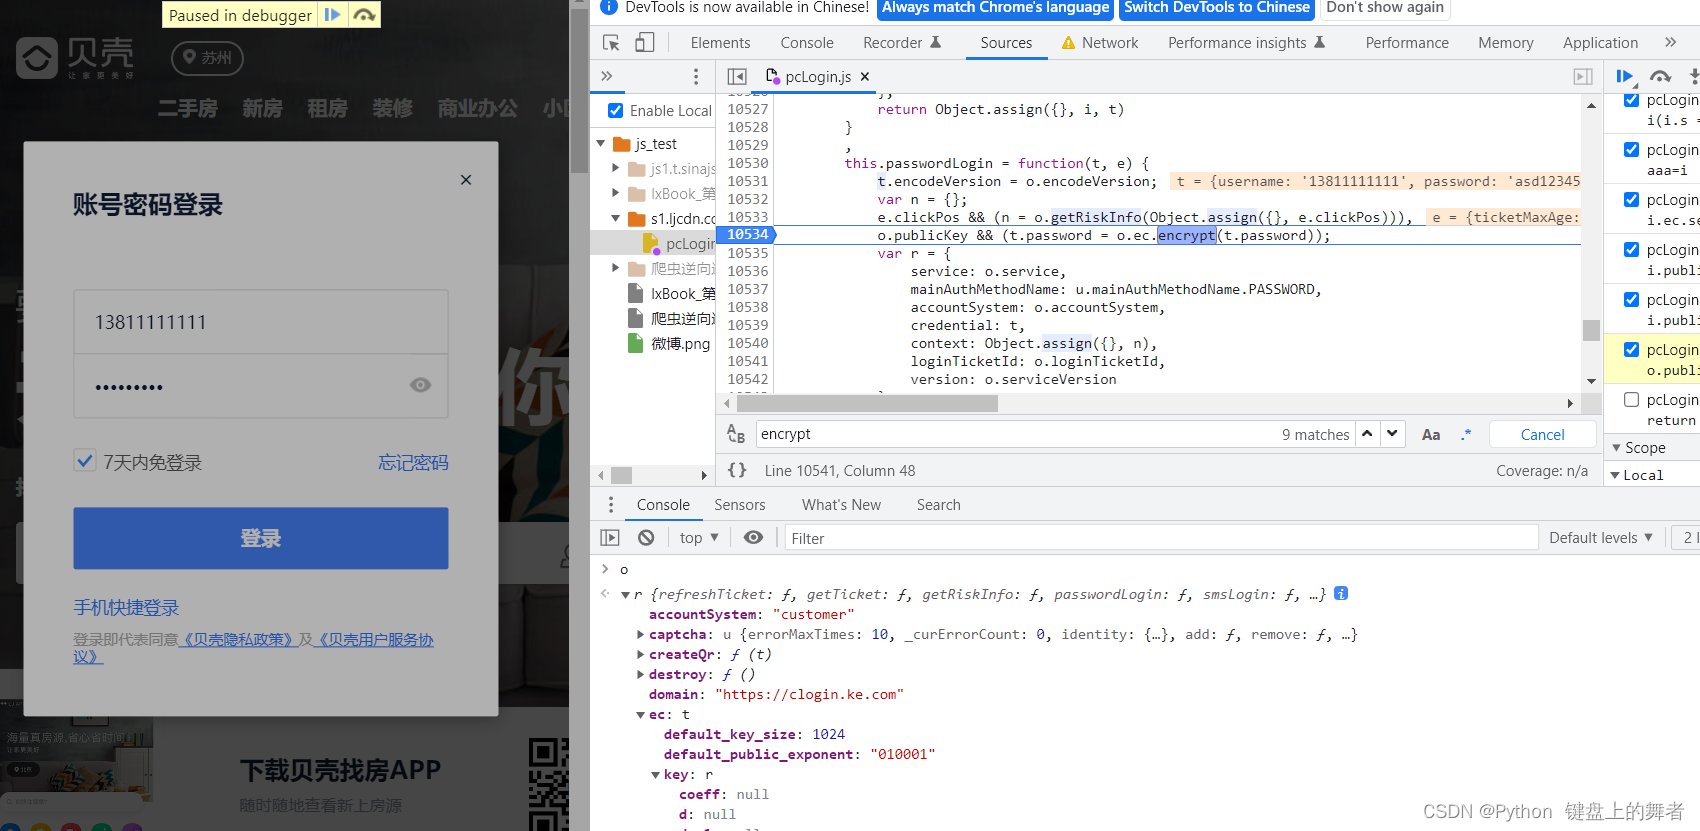Toggle regular expression search

pos(1466,434)
